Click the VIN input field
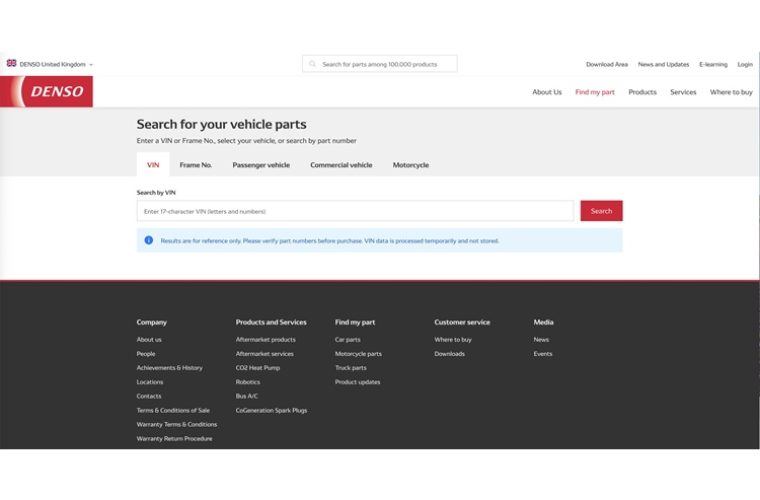The width and height of the screenshot is (760, 500). 355,211
